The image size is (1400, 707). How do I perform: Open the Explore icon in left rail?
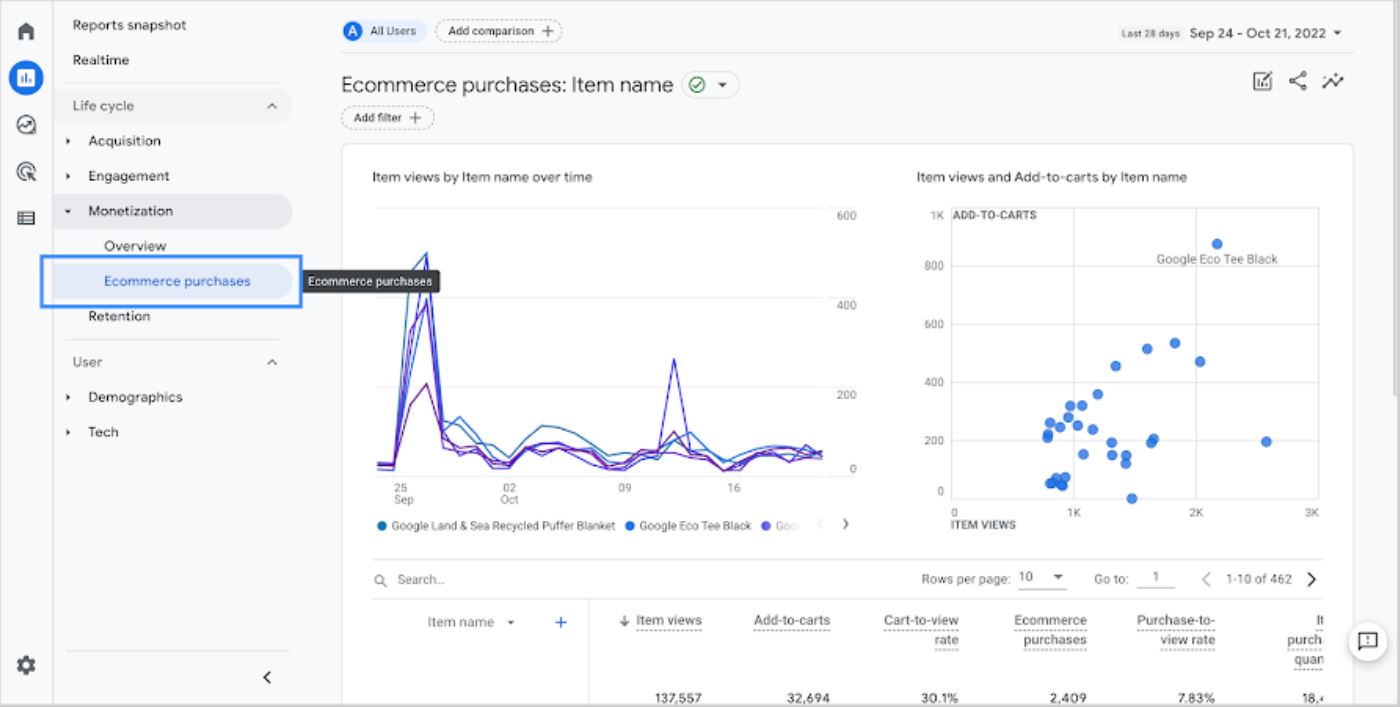click(x=26, y=125)
